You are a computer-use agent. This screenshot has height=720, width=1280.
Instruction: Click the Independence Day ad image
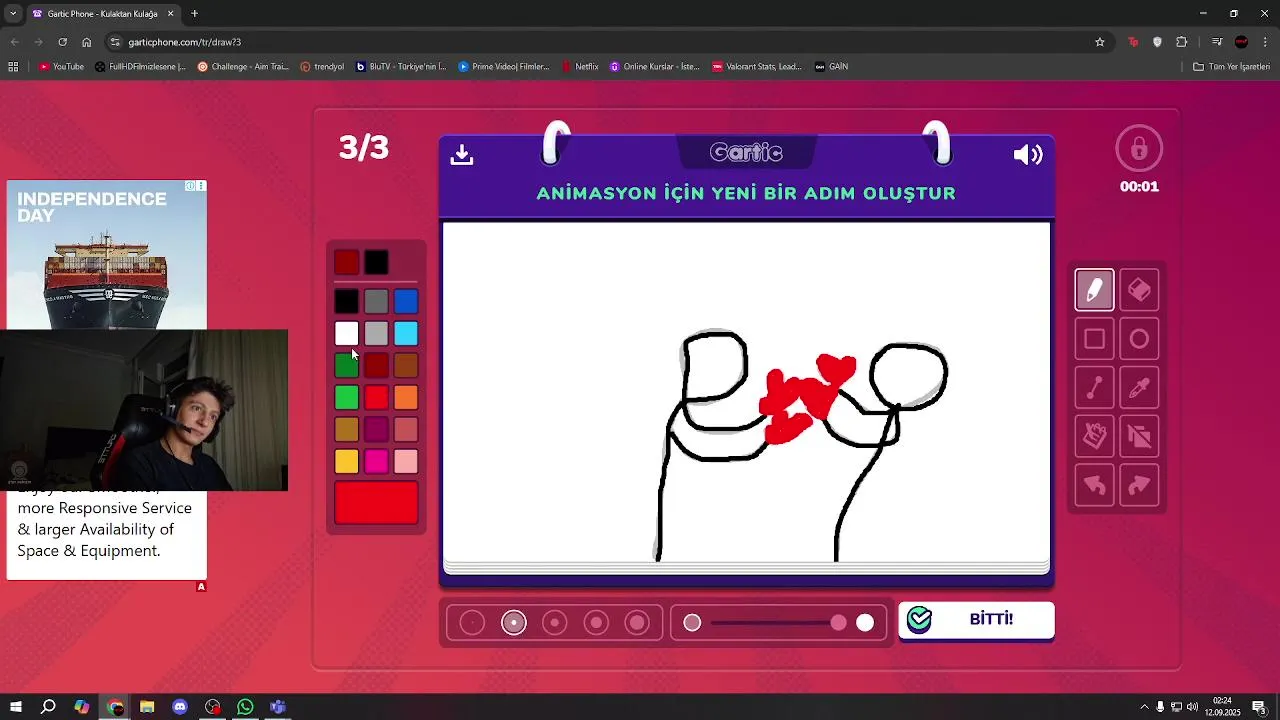click(107, 255)
